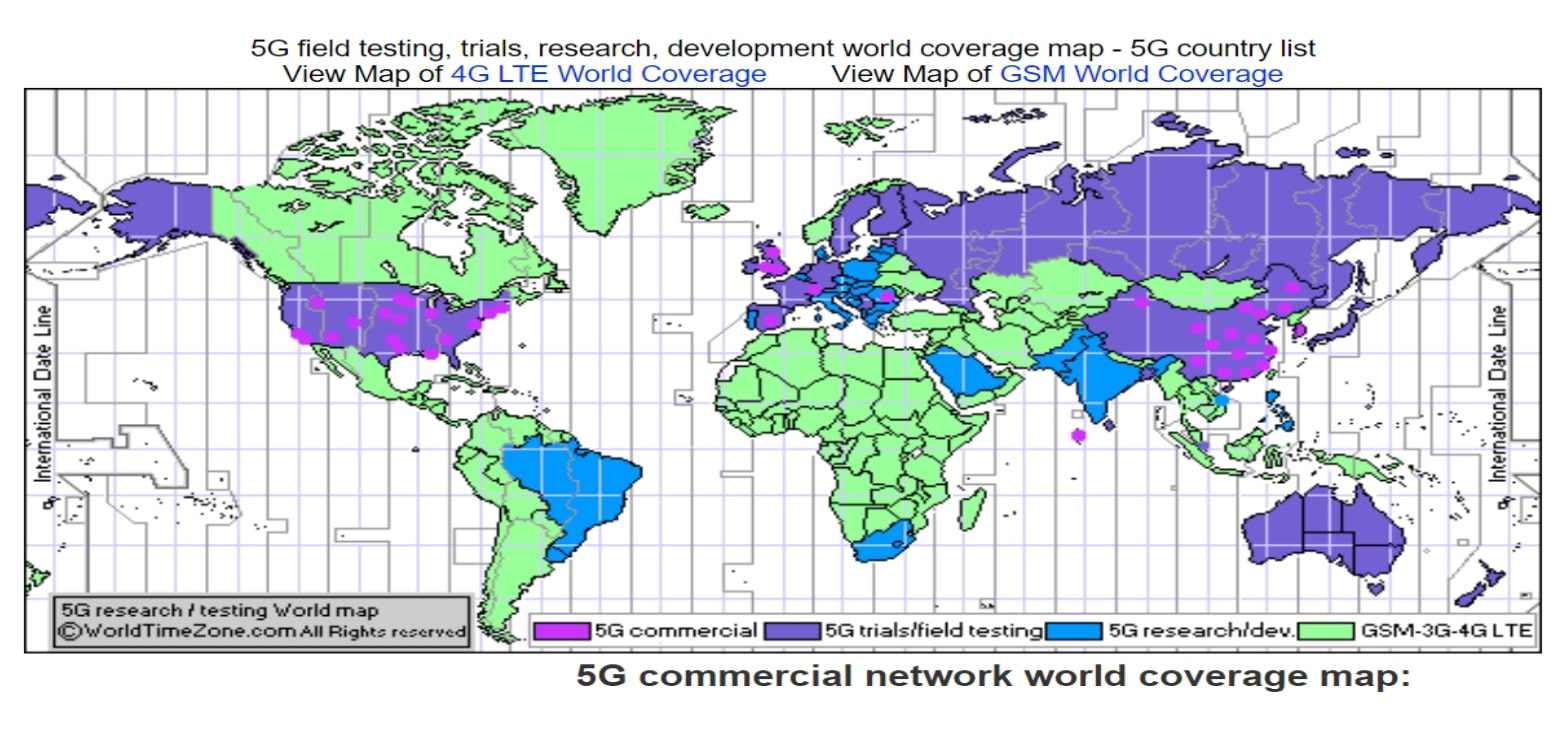Screen dimensions: 1566x738
Task: Click the magenta dot in the Indian Ocean
Action: click(x=1077, y=435)
